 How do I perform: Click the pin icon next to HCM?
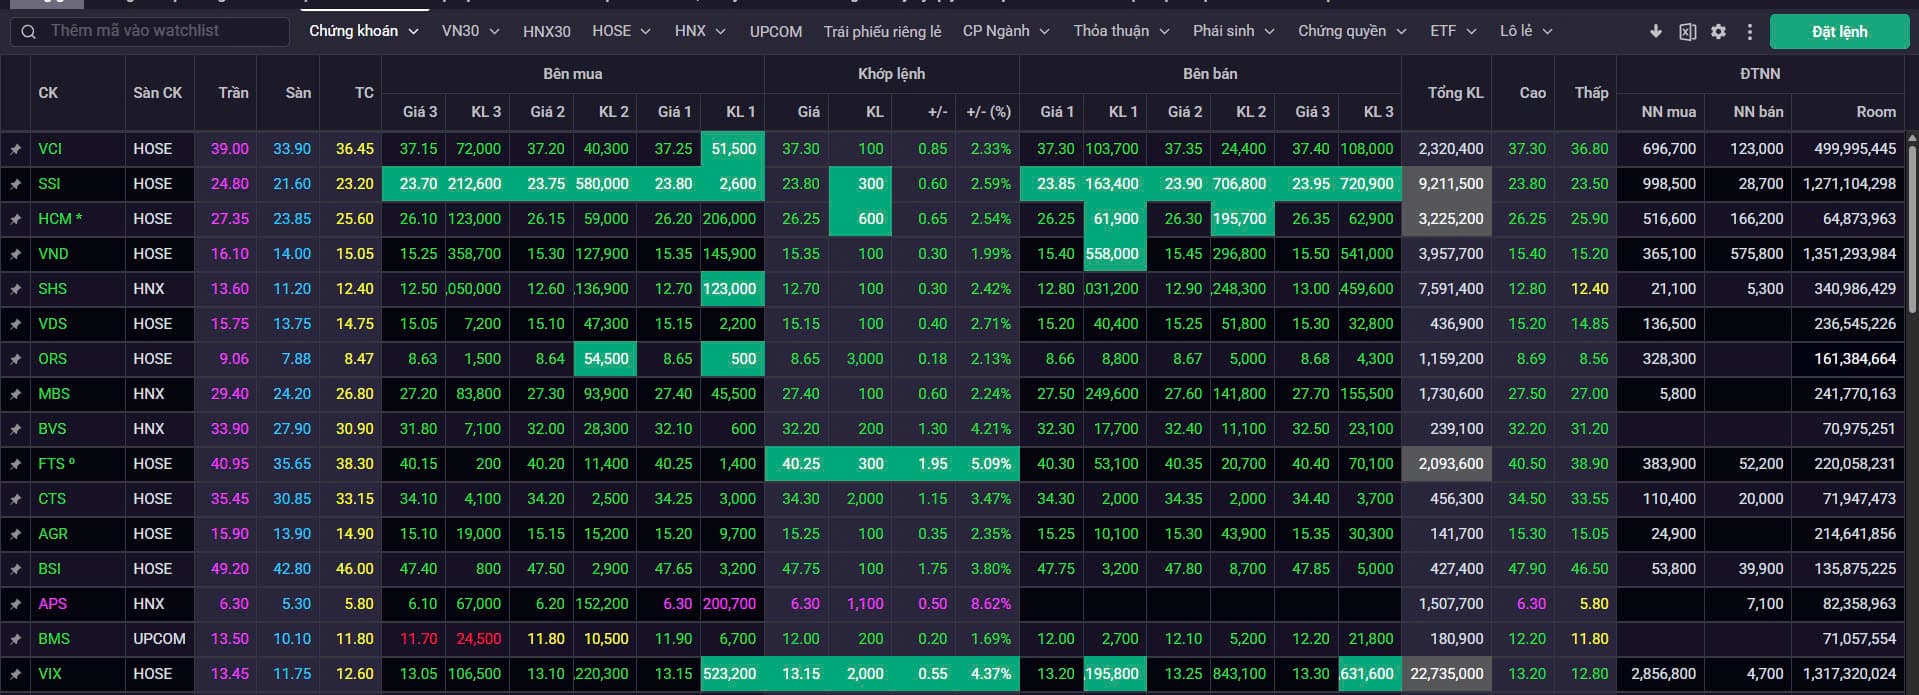click(15, 219)
